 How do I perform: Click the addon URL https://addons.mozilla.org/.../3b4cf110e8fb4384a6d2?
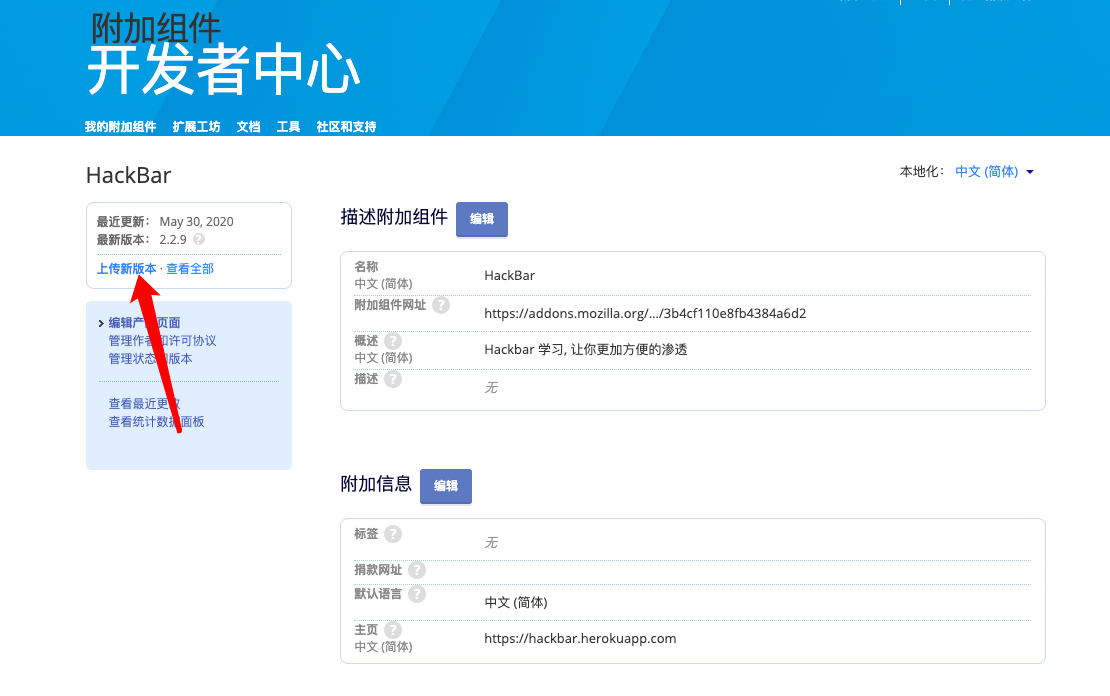pyautogui.click(x=645, y=314)
